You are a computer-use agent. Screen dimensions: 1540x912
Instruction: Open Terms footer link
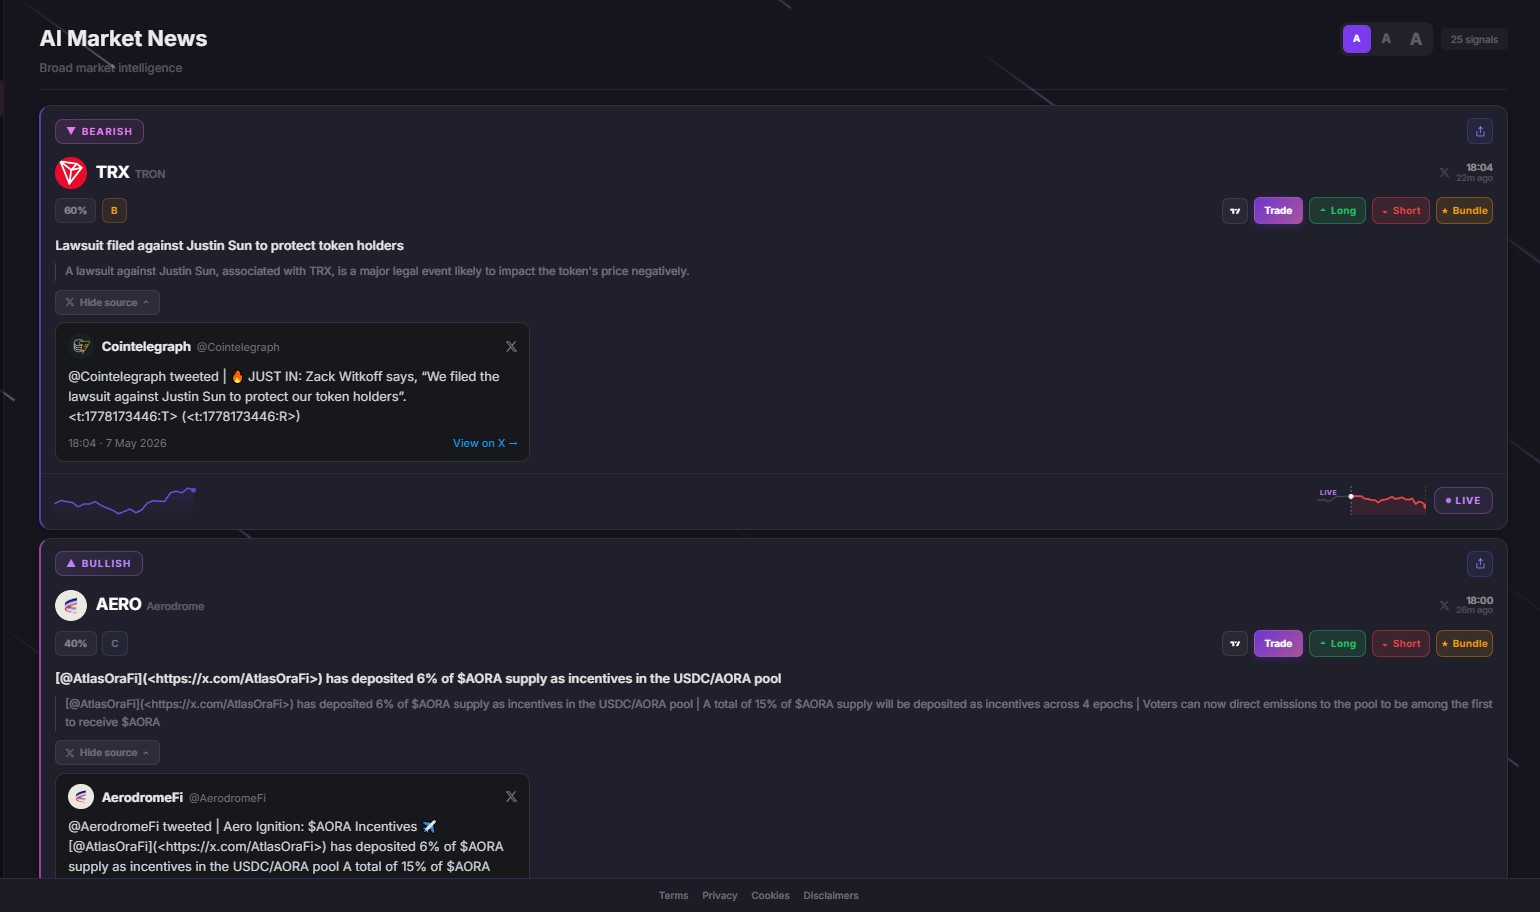(x=673, y=896)
